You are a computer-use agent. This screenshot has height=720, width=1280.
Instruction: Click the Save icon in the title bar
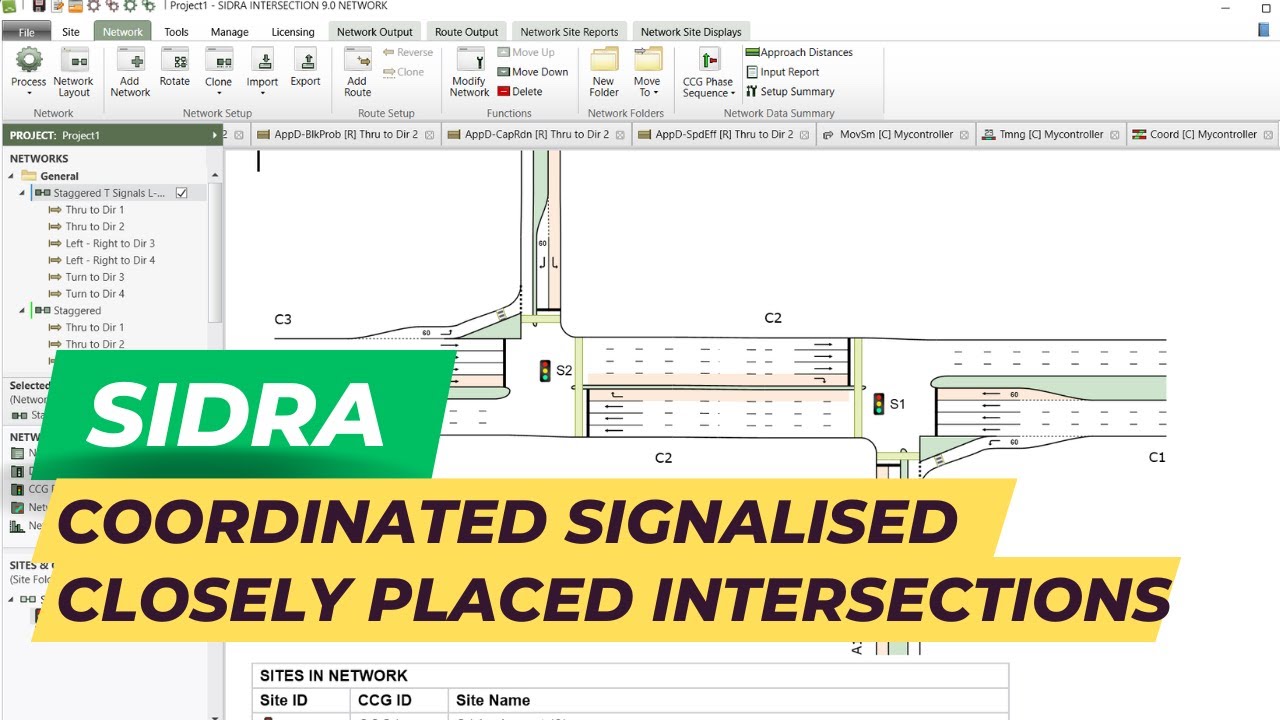(39, 6)
